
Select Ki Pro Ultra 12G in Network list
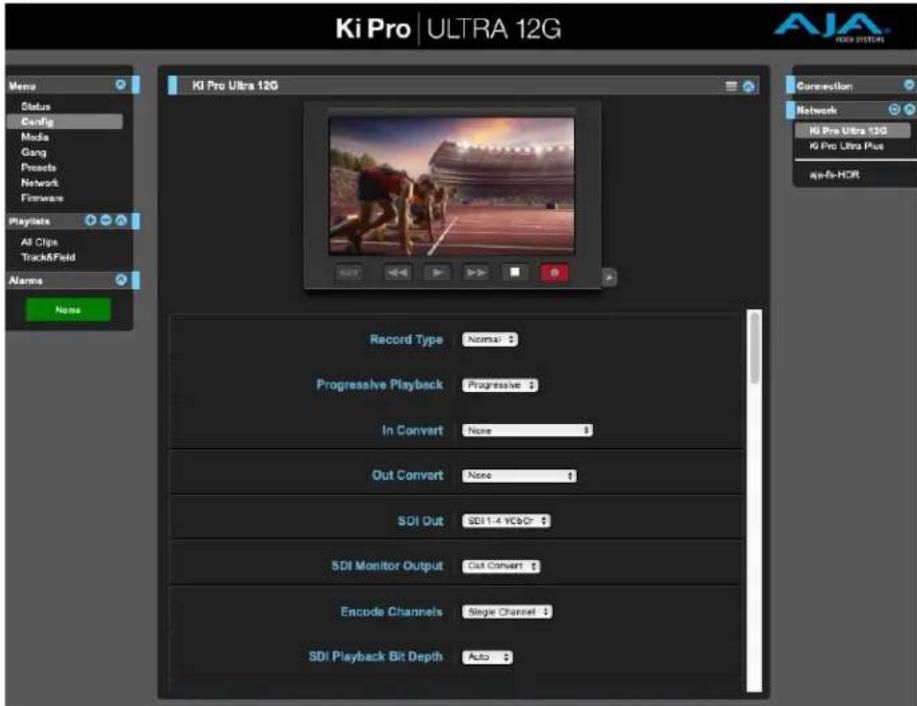tap(852, 130)
